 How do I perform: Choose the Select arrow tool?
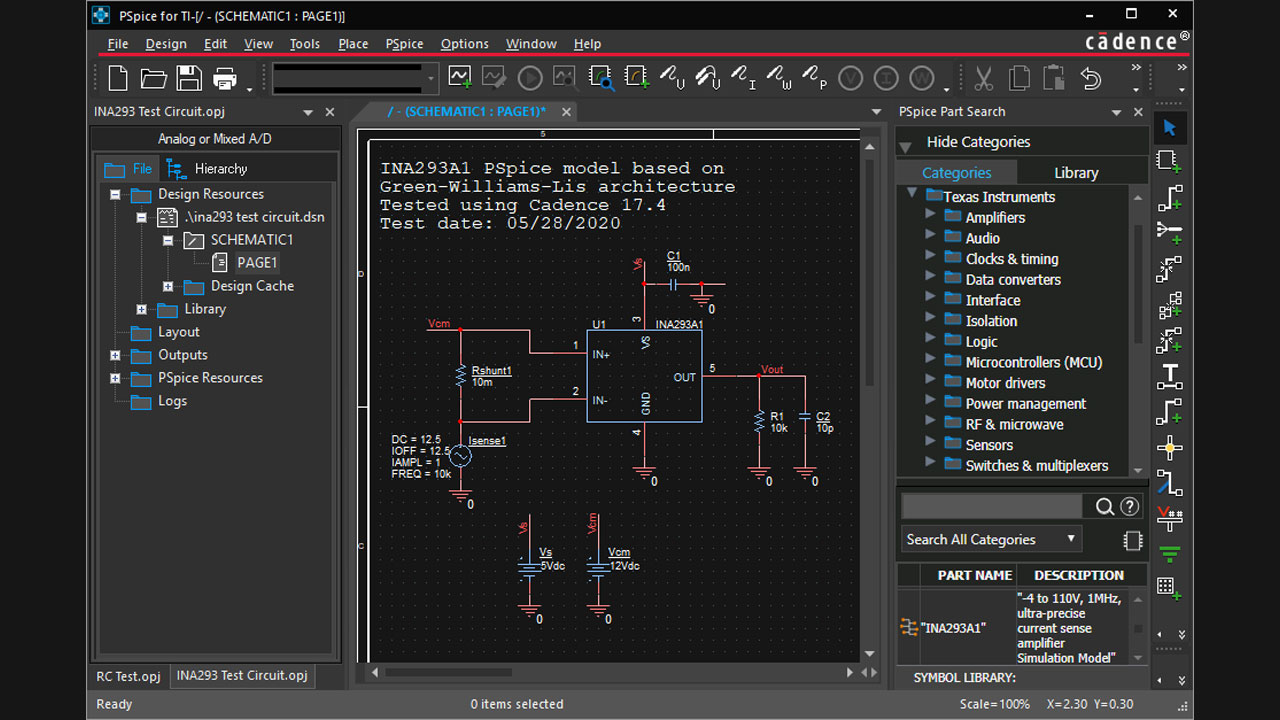[x=1169, y=128]
